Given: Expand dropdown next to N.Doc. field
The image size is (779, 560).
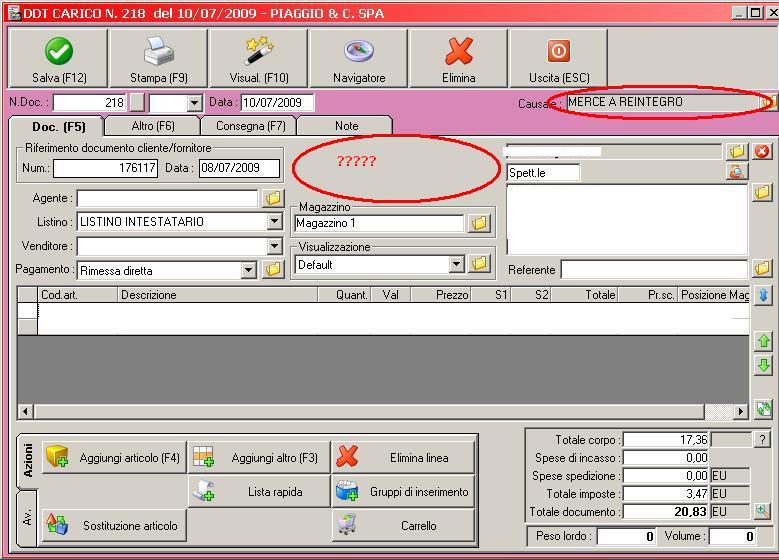Looking at the screenshot, I should 194,103.
